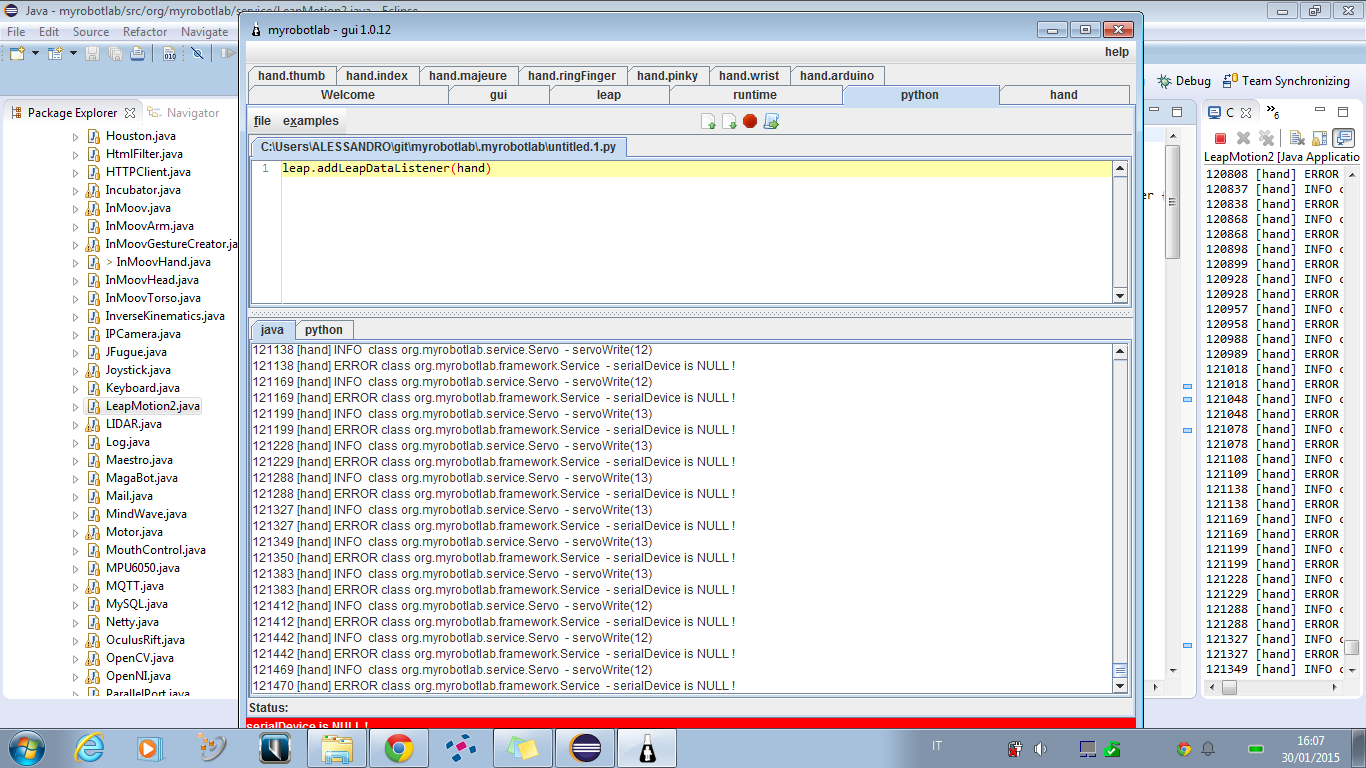The height and width of the screenshot is (768, 1366).
Task: Click the save file icon with down arrow
Action: click(x=729, y=121)
